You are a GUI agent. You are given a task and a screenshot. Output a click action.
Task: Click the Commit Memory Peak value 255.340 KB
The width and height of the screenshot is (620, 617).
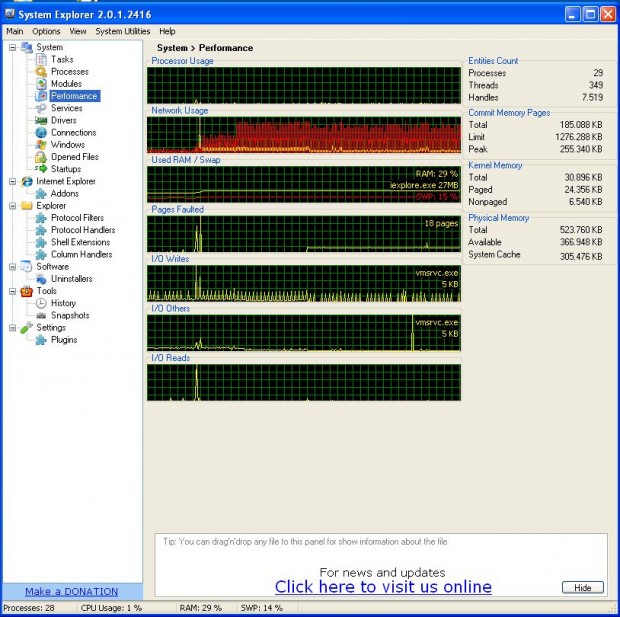pos(581,149)
